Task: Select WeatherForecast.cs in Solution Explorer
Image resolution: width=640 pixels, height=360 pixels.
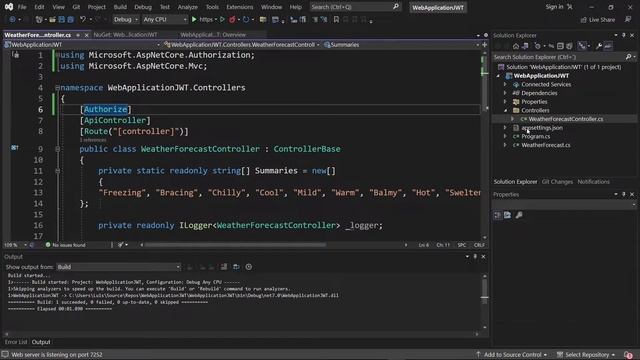Action: point(546,145)
